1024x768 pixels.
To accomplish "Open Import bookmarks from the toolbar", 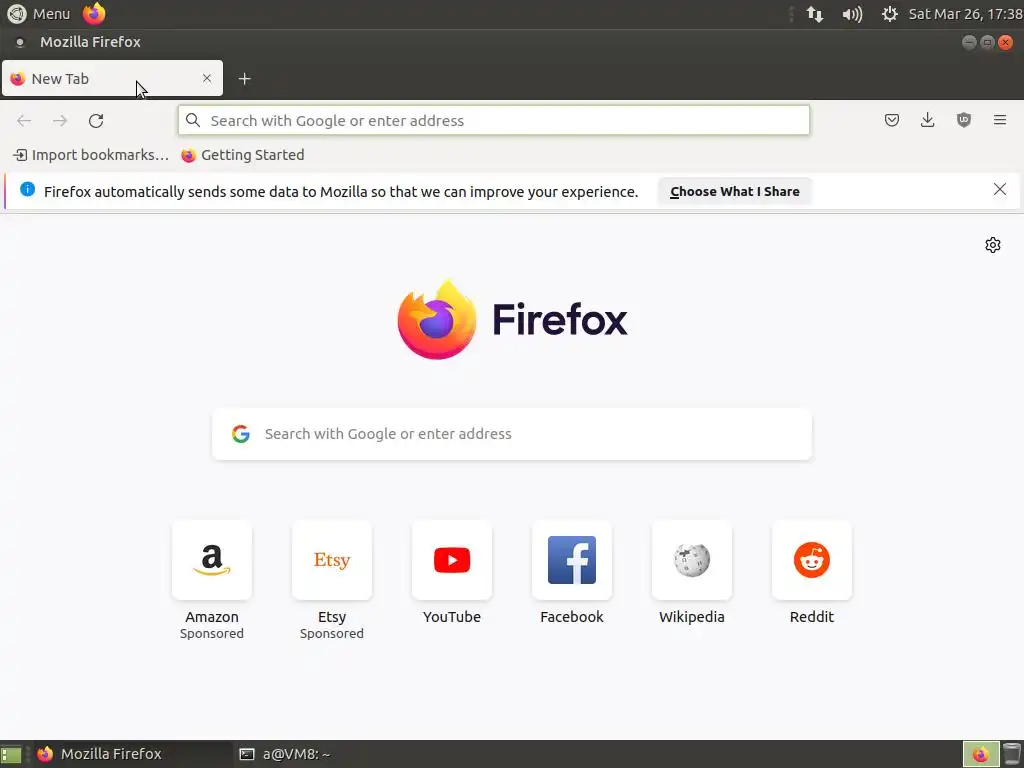I will (x=91, y=155).
